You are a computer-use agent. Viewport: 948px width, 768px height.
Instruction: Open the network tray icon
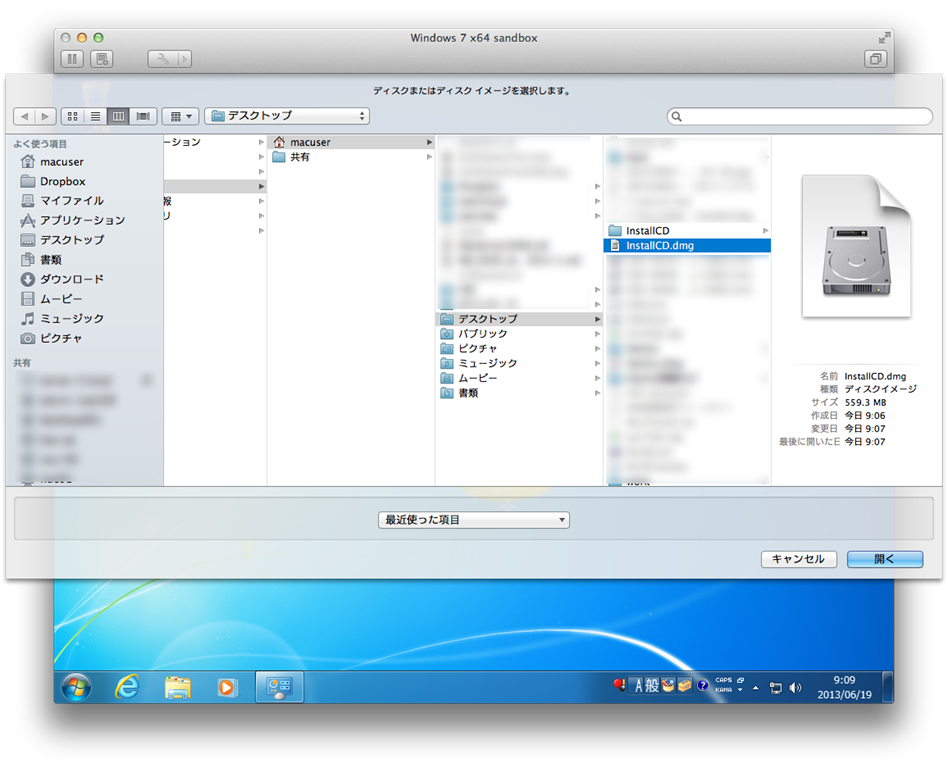(x=776, y=688)
